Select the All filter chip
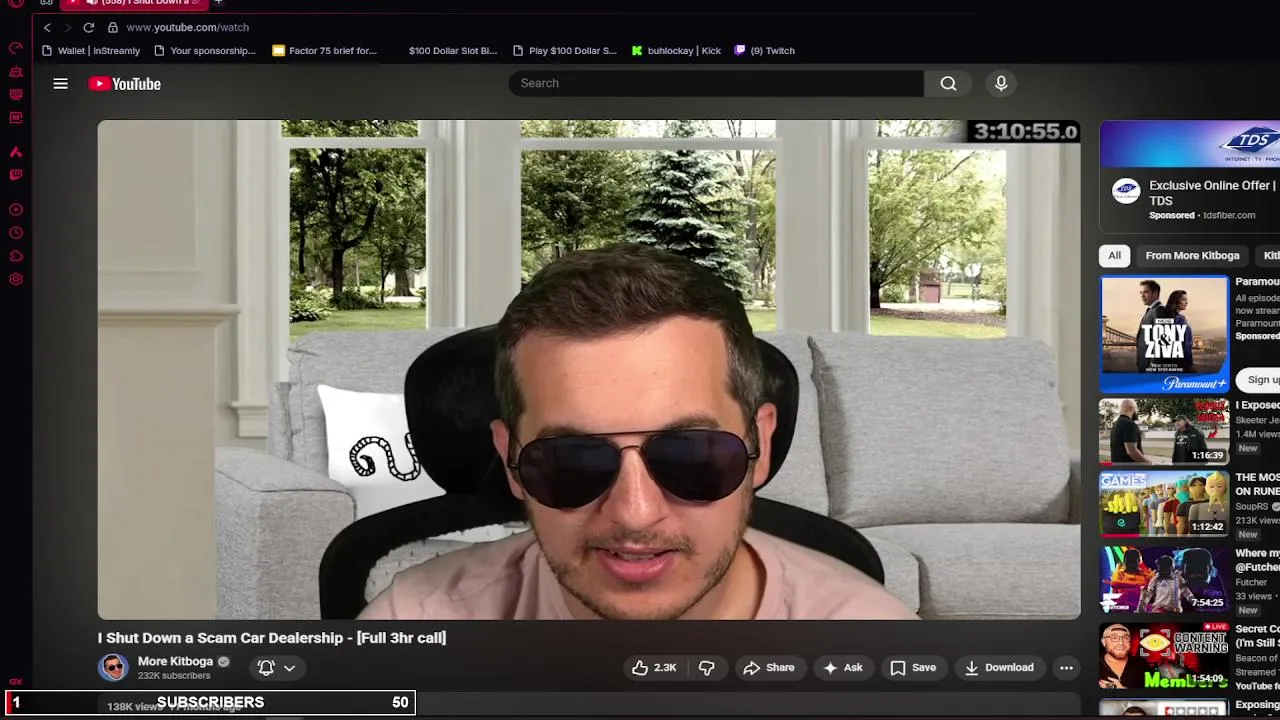The width and height of the screenshot is (1280, 720). point(1114,255)
